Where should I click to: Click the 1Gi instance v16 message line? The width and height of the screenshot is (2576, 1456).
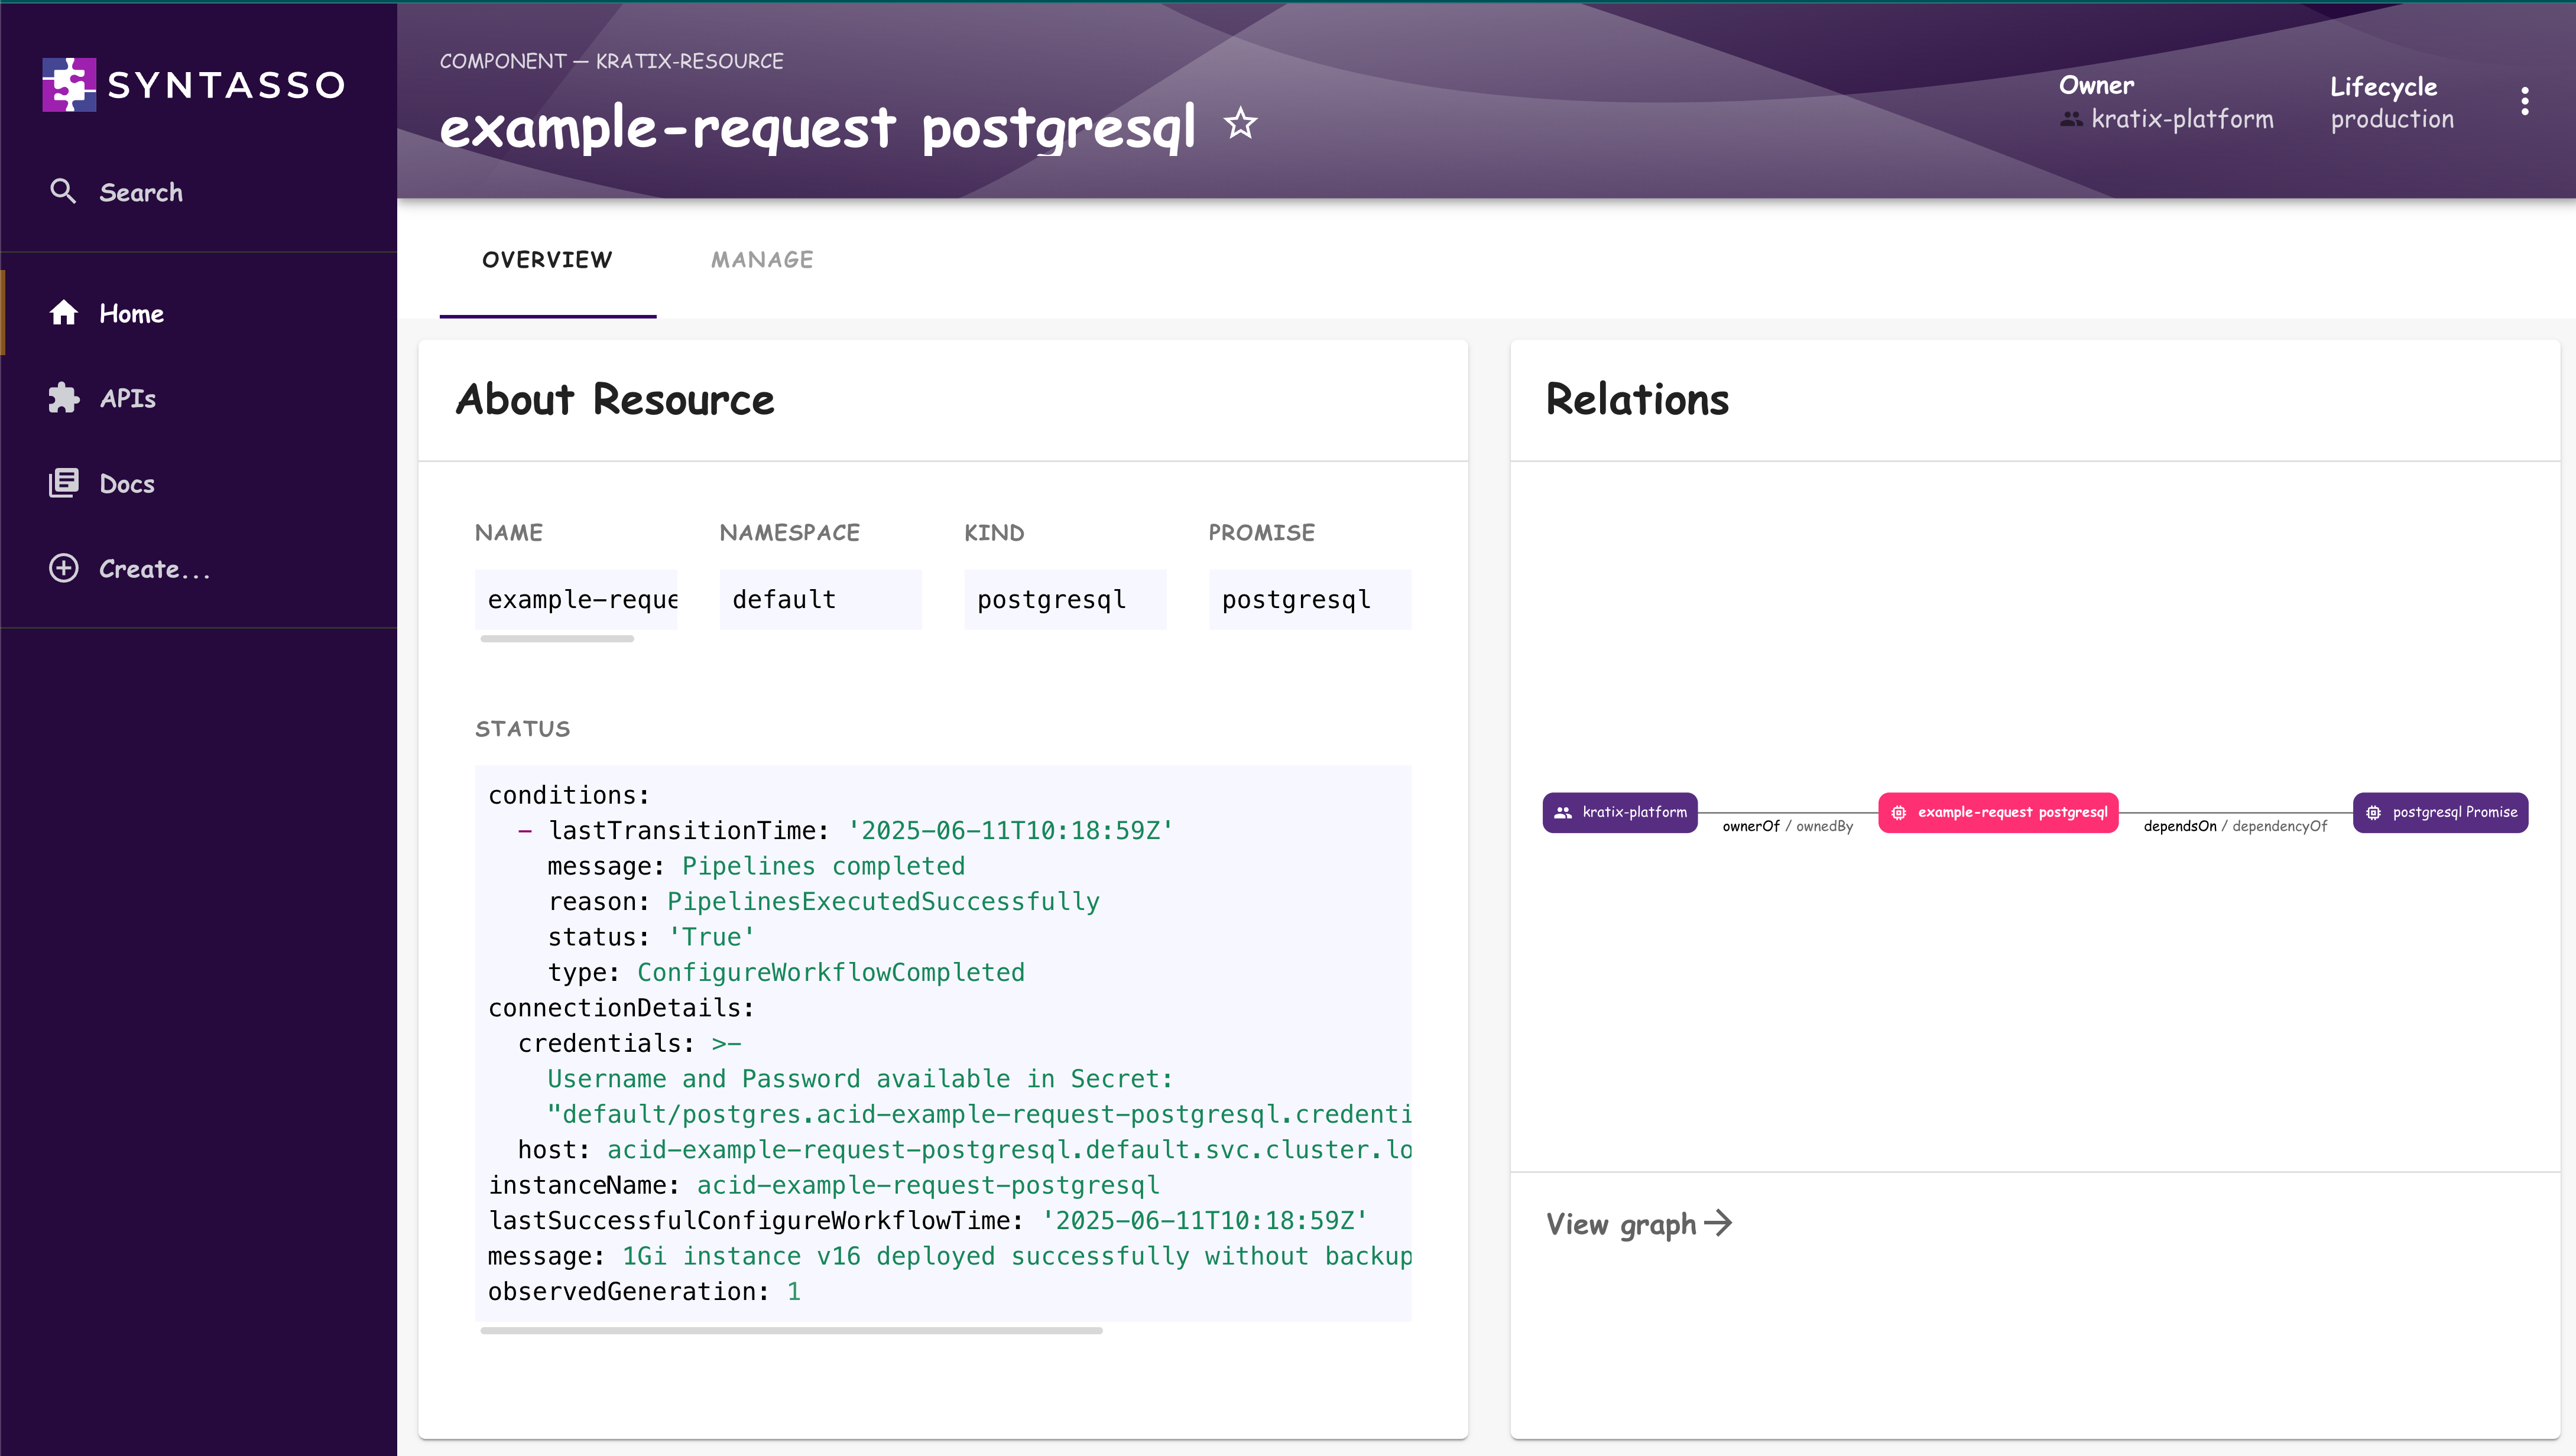coord(950,1256)
